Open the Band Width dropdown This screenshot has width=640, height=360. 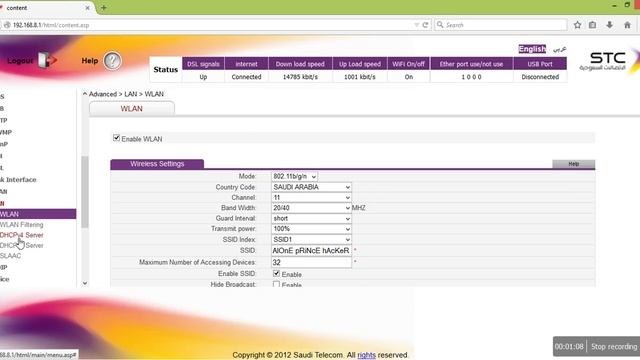coord(311,208)
